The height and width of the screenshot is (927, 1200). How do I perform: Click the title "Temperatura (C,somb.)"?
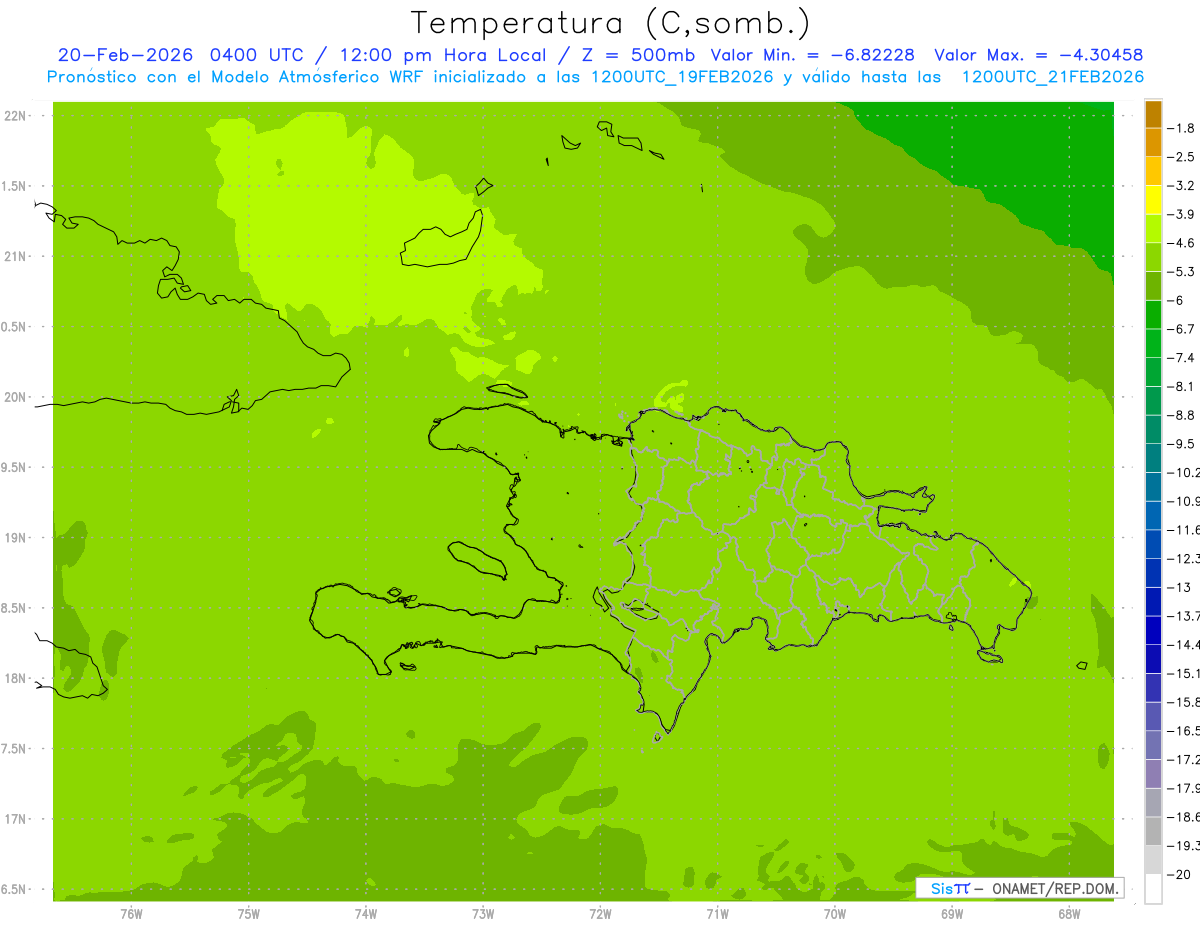tap(610, 22)
